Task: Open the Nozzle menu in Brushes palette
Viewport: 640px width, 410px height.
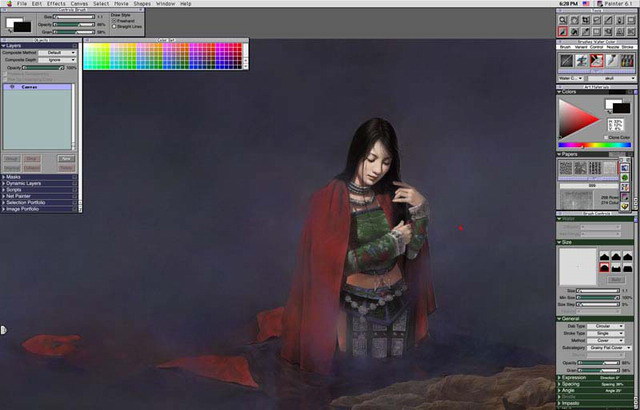Action: click(613, 47)
